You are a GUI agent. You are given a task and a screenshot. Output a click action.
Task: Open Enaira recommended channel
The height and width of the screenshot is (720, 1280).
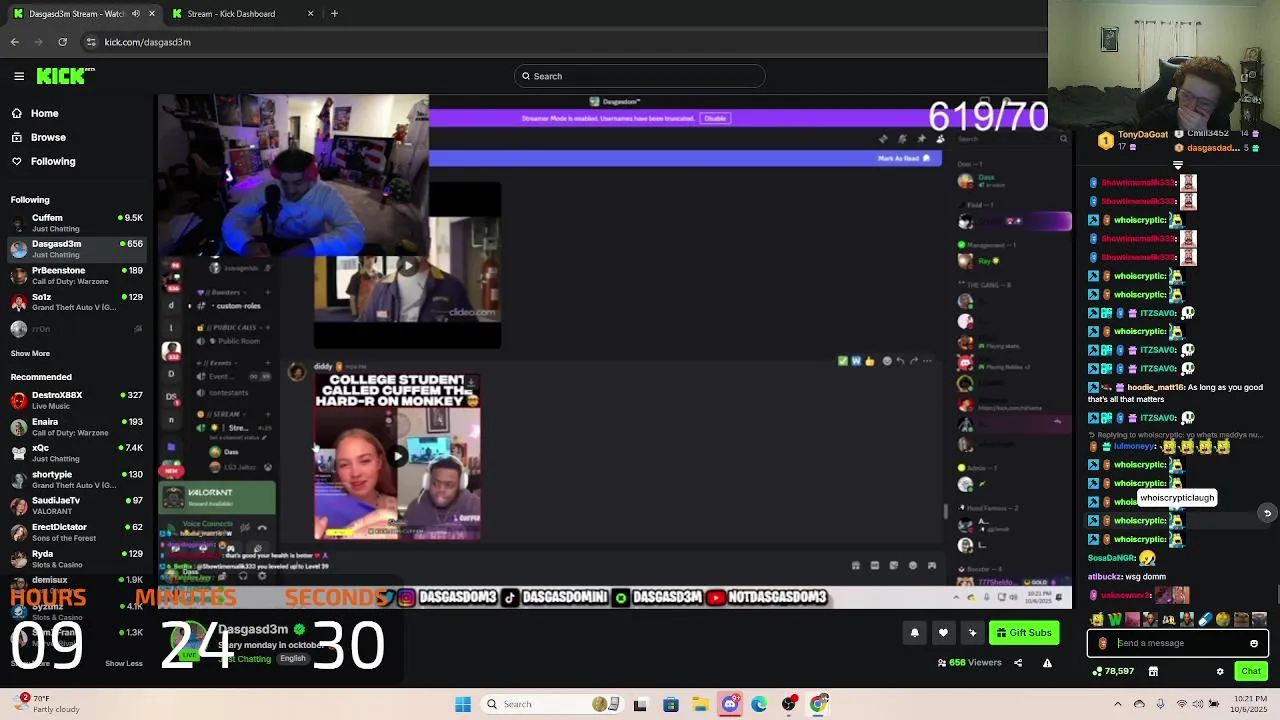(78, 427)
